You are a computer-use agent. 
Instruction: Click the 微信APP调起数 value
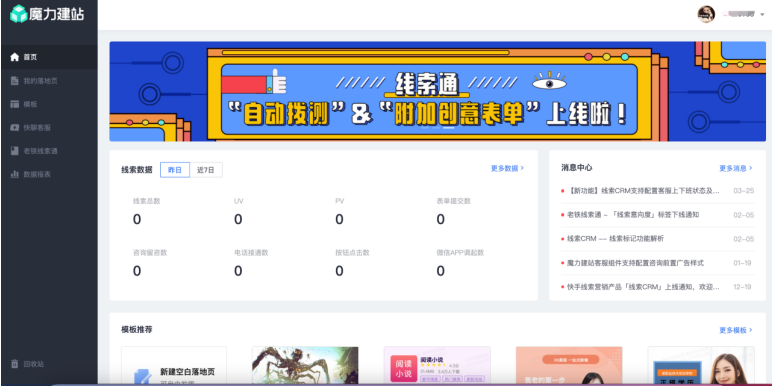440,271
